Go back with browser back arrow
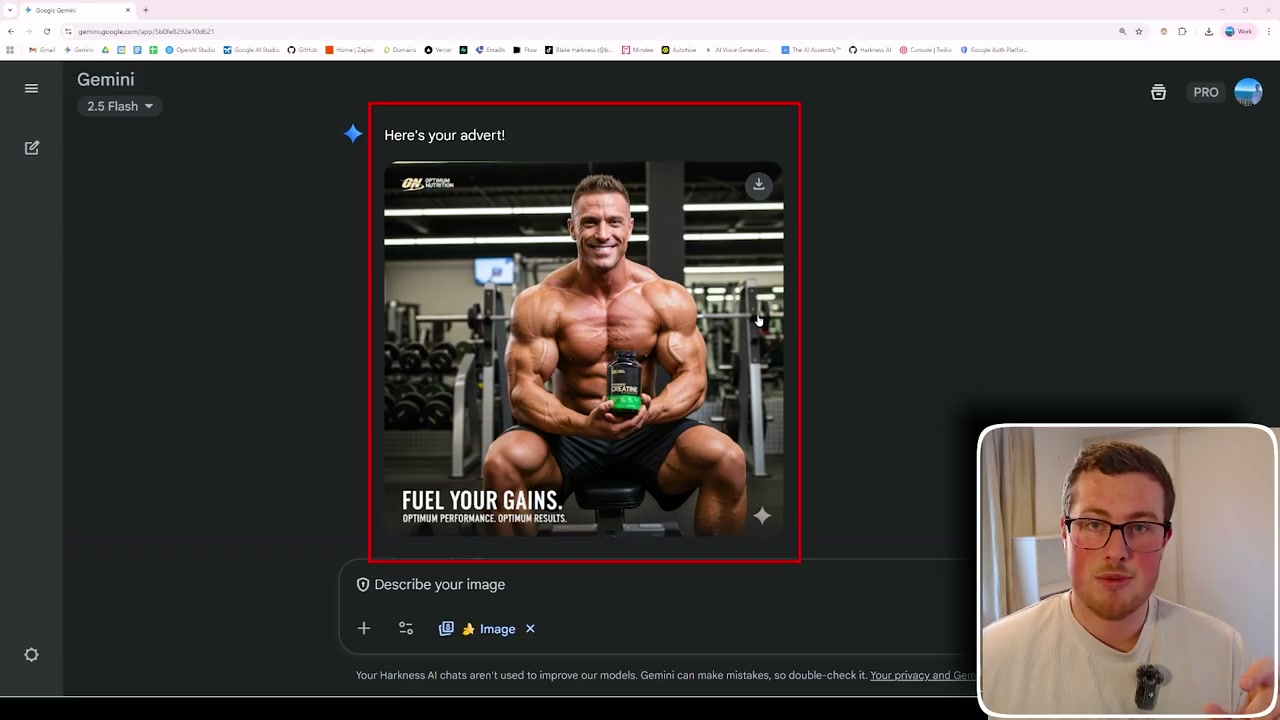Image resolution: width=1280 pixels, height=720 pixels. tap(11, 31)
